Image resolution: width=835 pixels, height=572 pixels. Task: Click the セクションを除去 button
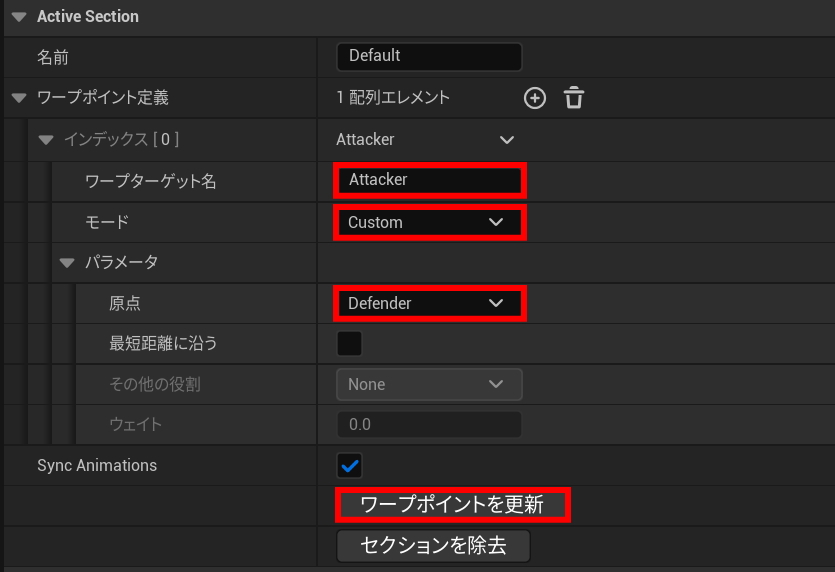coord(433,546)
